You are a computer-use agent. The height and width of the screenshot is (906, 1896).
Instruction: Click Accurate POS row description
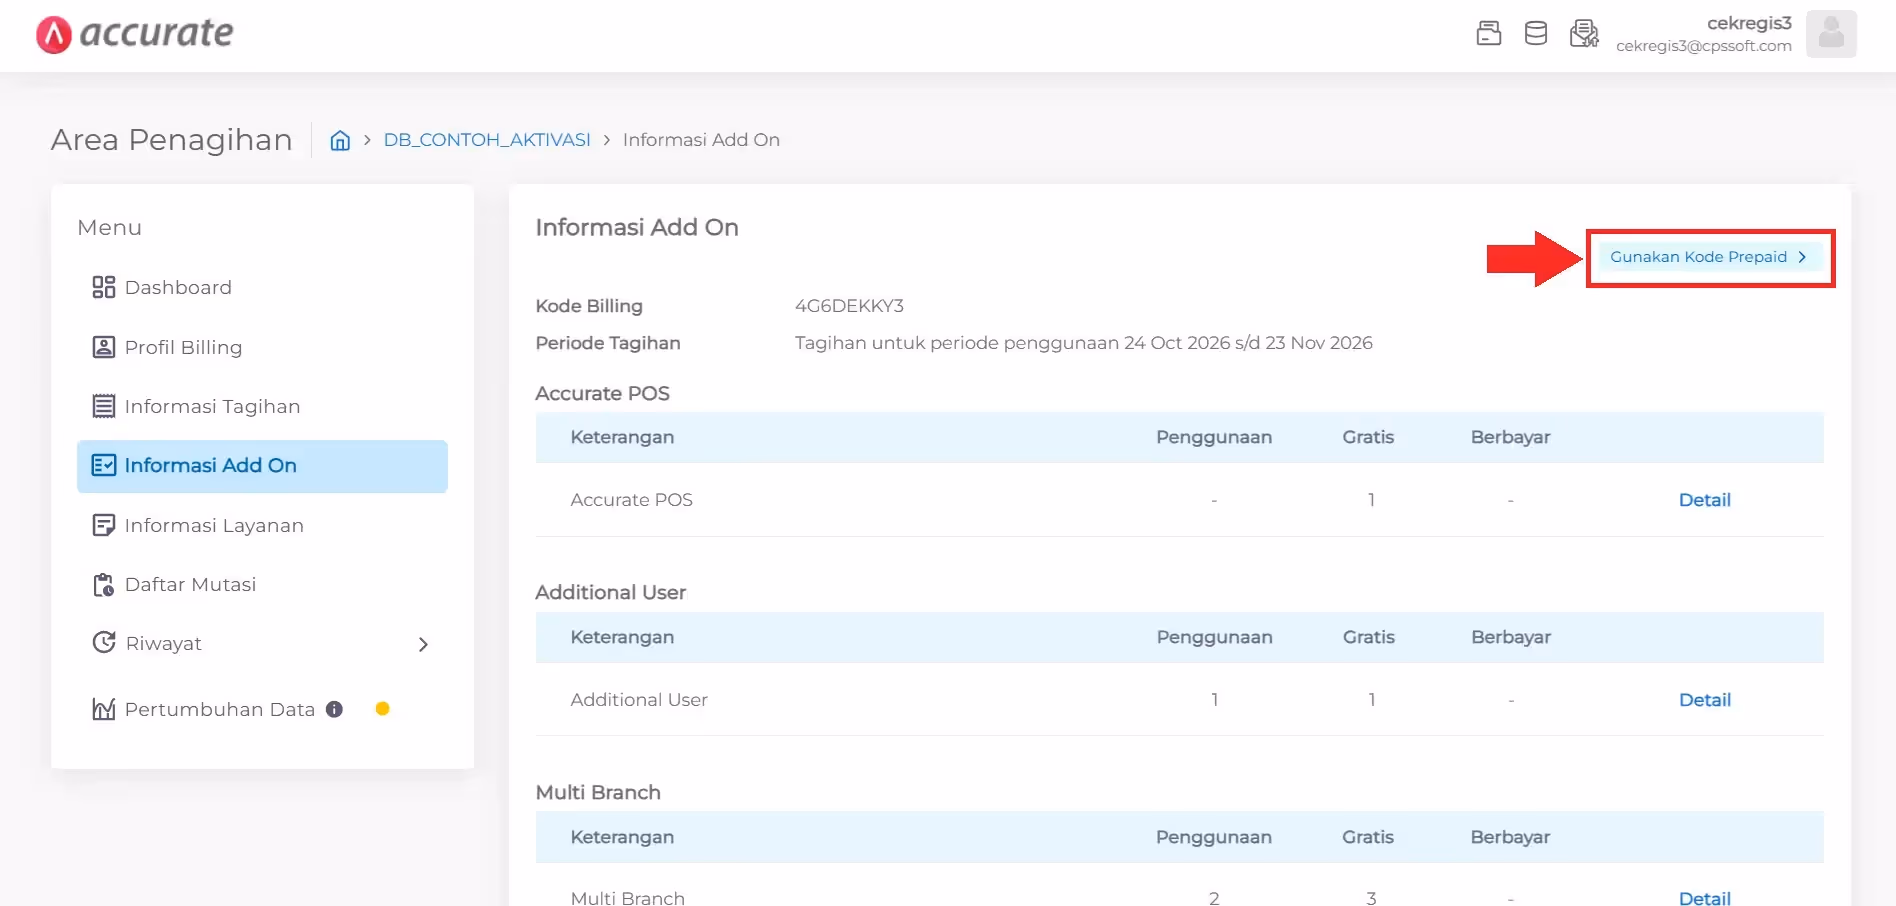tap(631, 500)
